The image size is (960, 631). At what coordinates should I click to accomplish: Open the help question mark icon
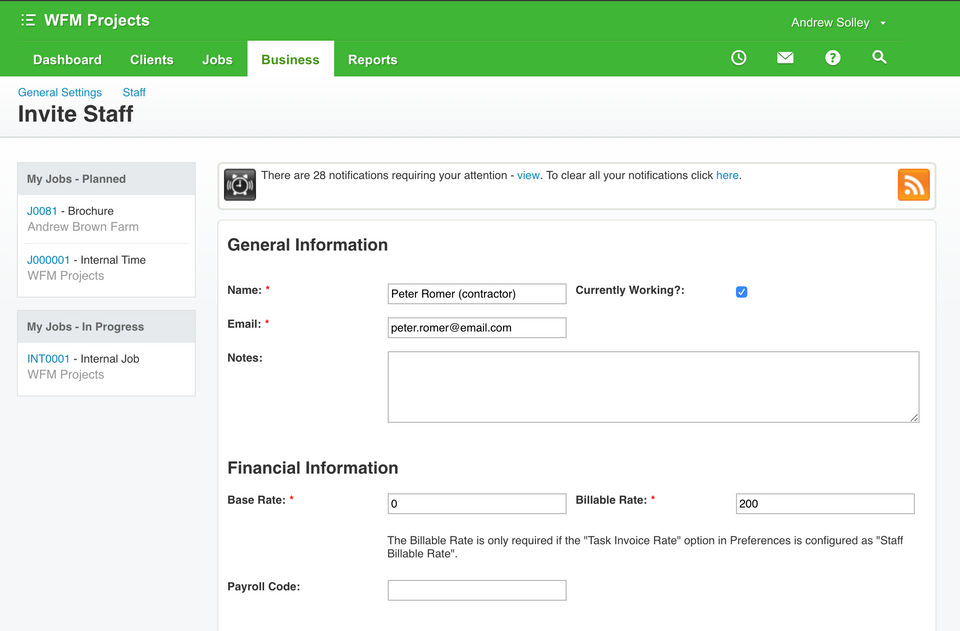832,58
